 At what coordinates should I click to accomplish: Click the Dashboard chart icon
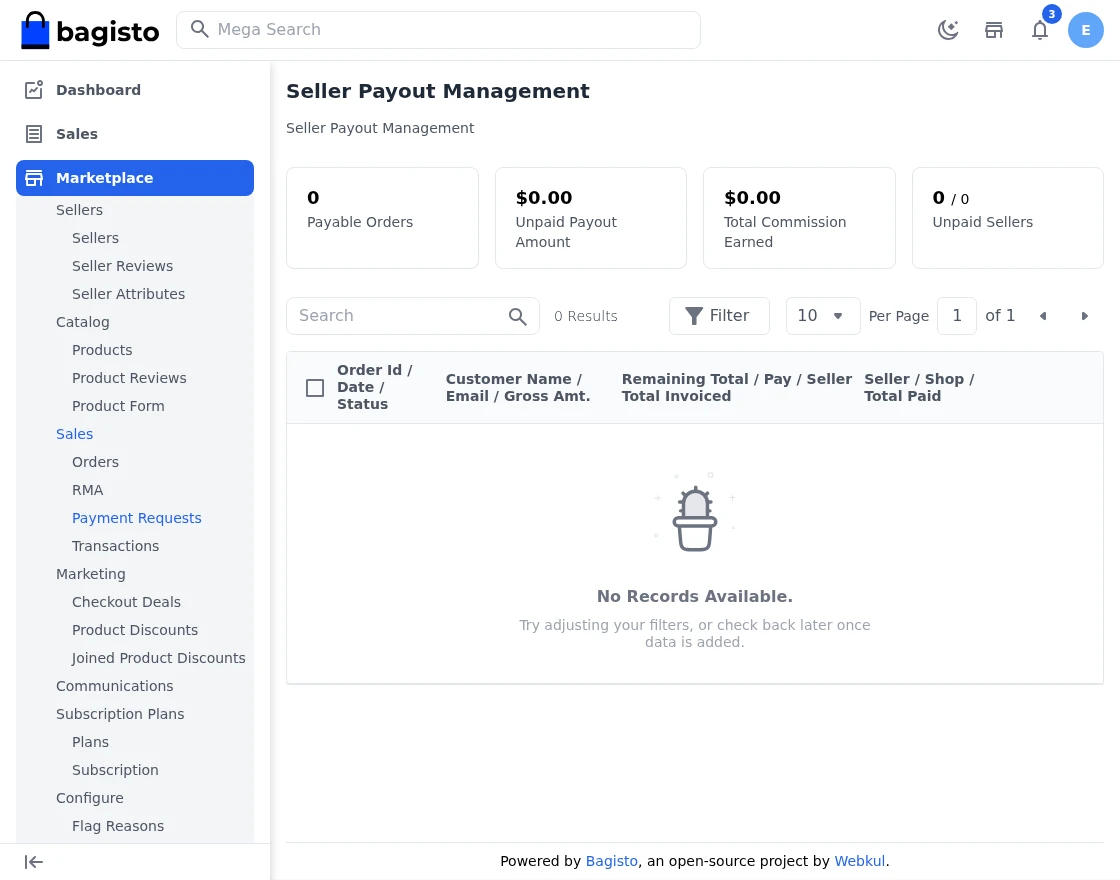click(x=34, y=90)
